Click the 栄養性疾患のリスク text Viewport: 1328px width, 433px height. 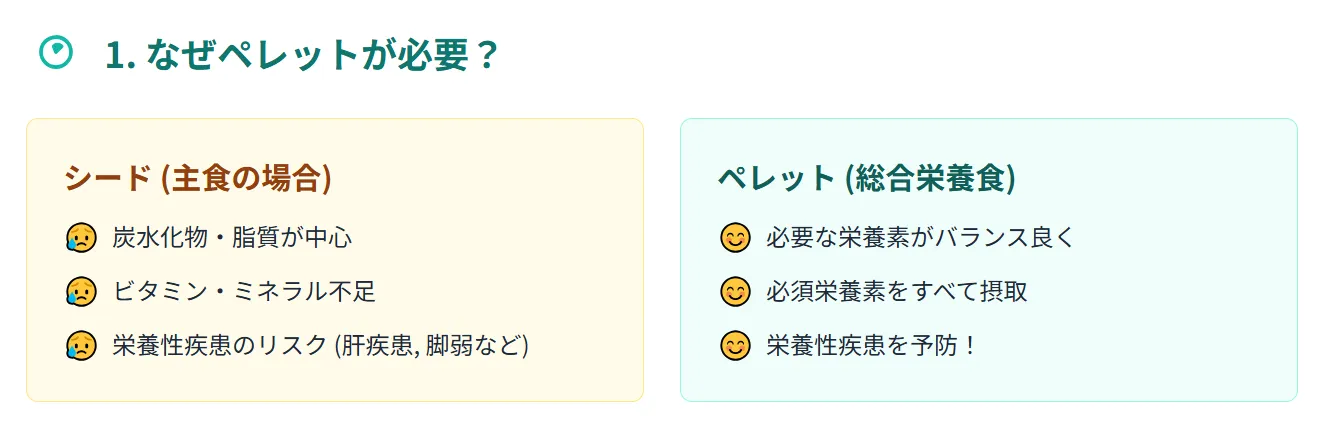coord(220,346)
